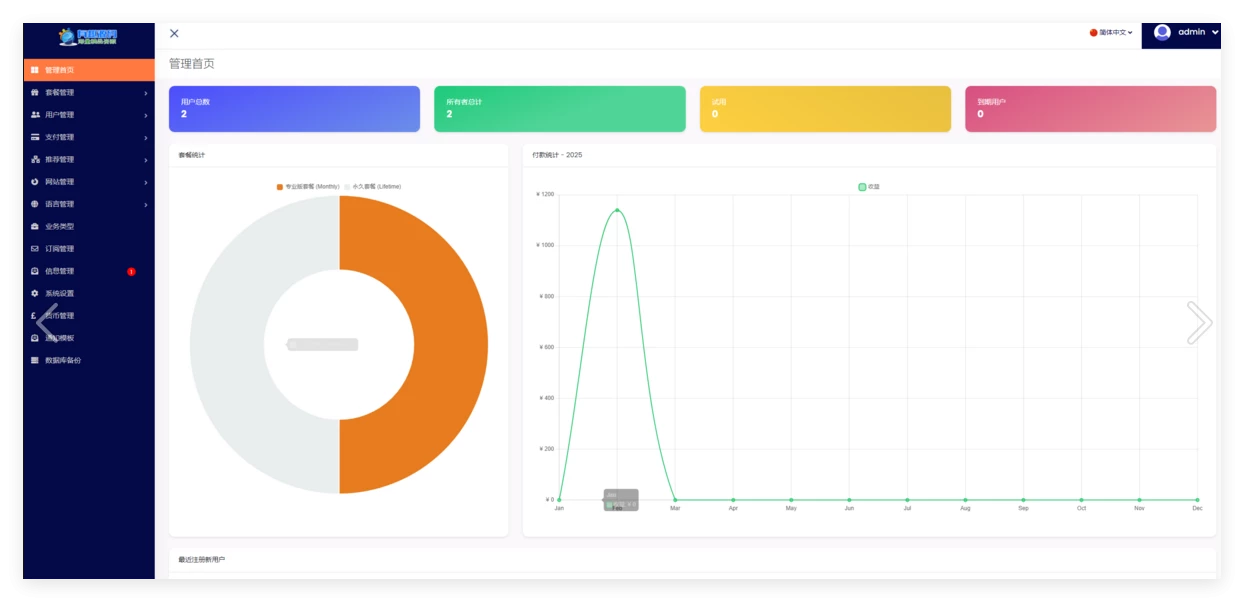Click the 到期用户 pink statistics card
Viewport: 1244px width, 602px height.
click(x=1090, y=109)
